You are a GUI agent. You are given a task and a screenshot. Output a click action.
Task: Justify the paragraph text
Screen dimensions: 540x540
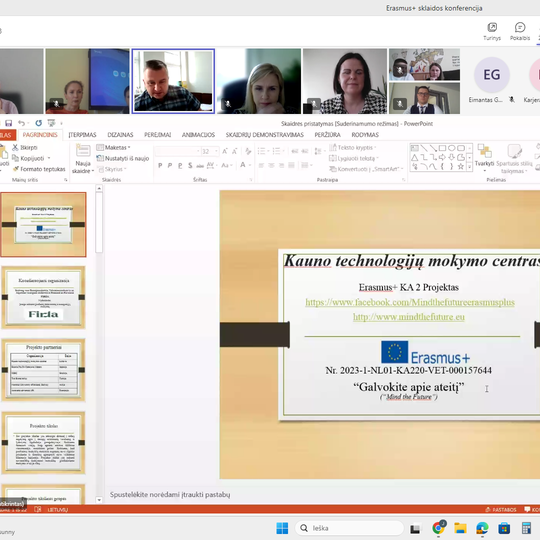pyautogui.click(x=291, y=166)
